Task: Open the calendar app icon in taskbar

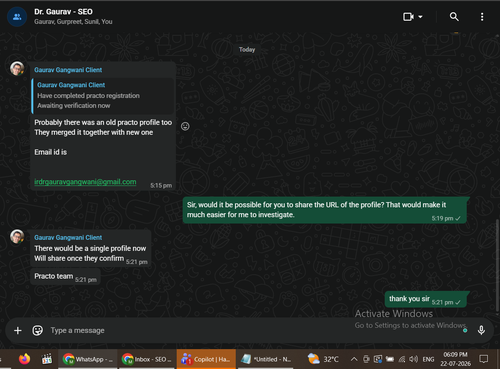Action: [47, 359]
